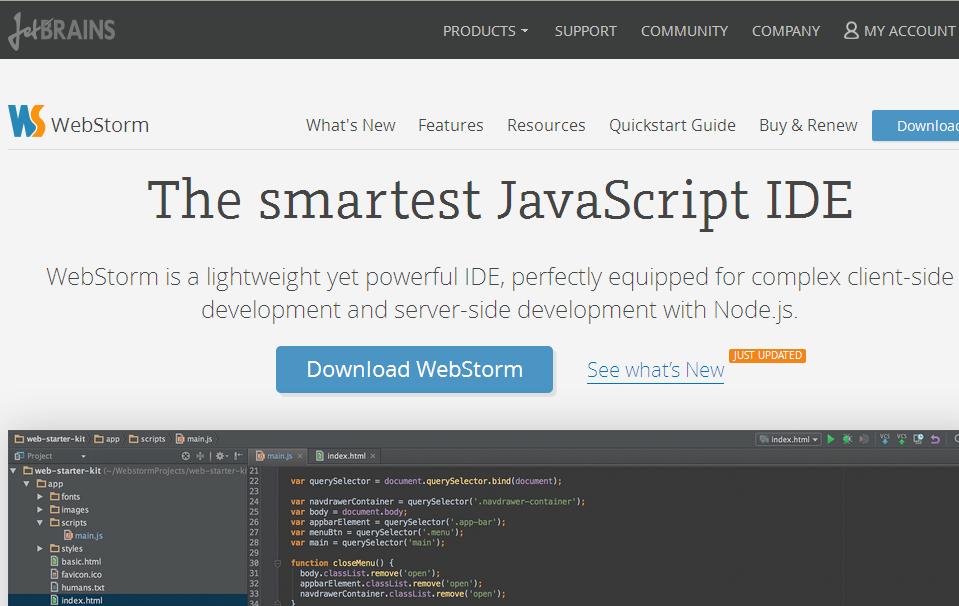Collapse the scripts folder in the project tree

point(41,522)
